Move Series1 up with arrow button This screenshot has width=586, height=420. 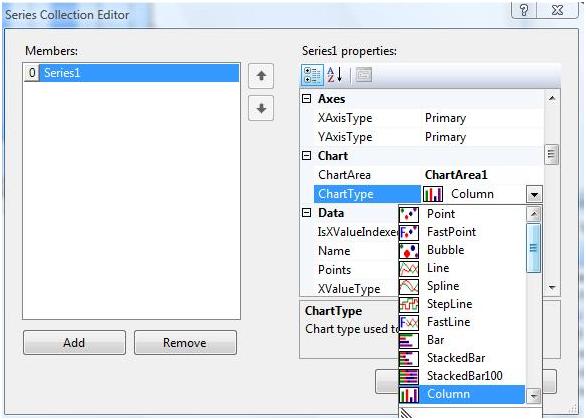(x=261, y=76)
